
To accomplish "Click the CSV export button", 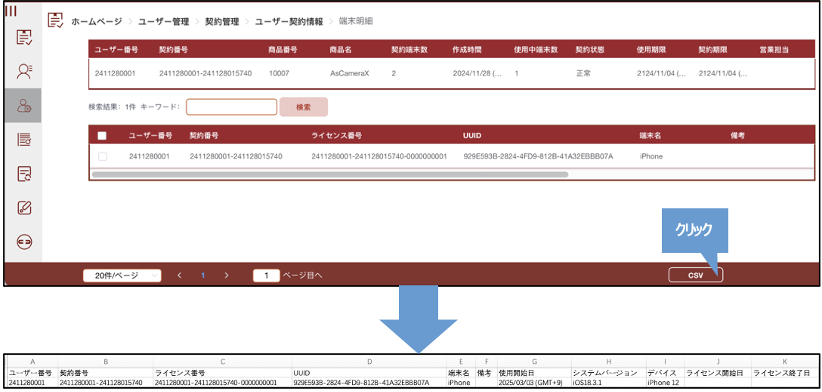I will click(695, 276).
